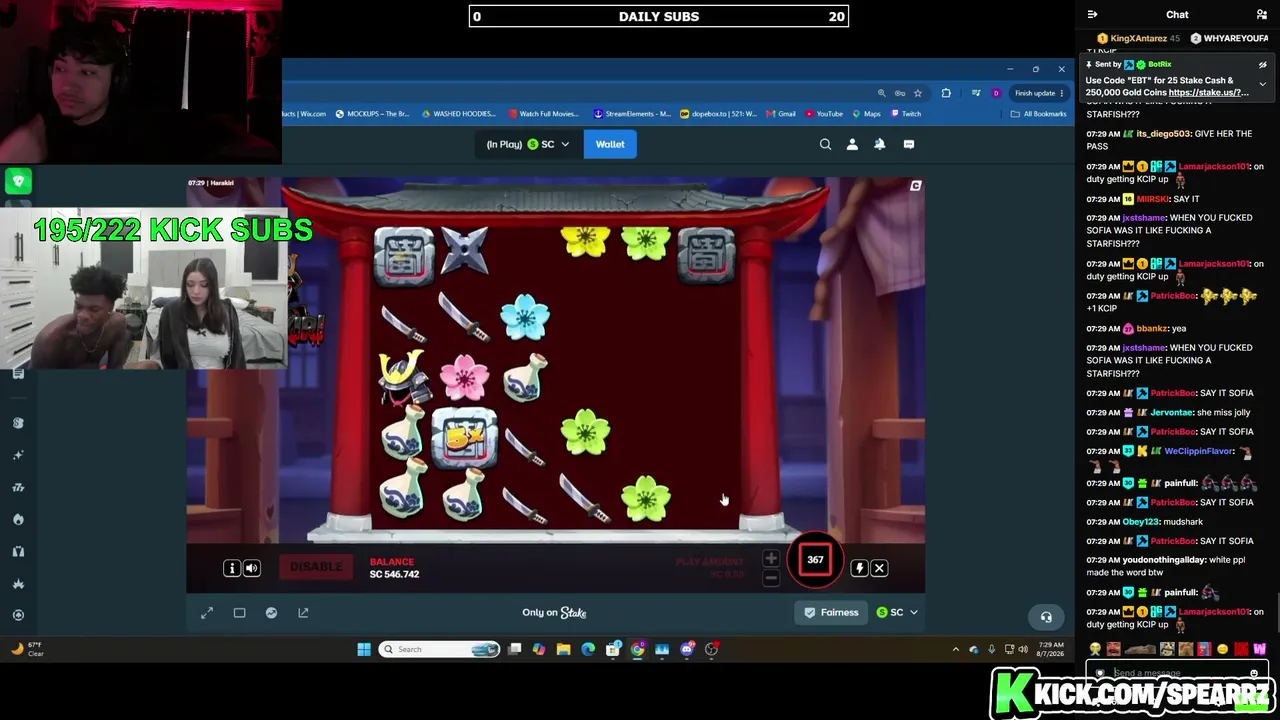Viewport: 1280px width, 720px height.
Task: Click the page zoom magnifier in address bar
Action: [881, 93]
